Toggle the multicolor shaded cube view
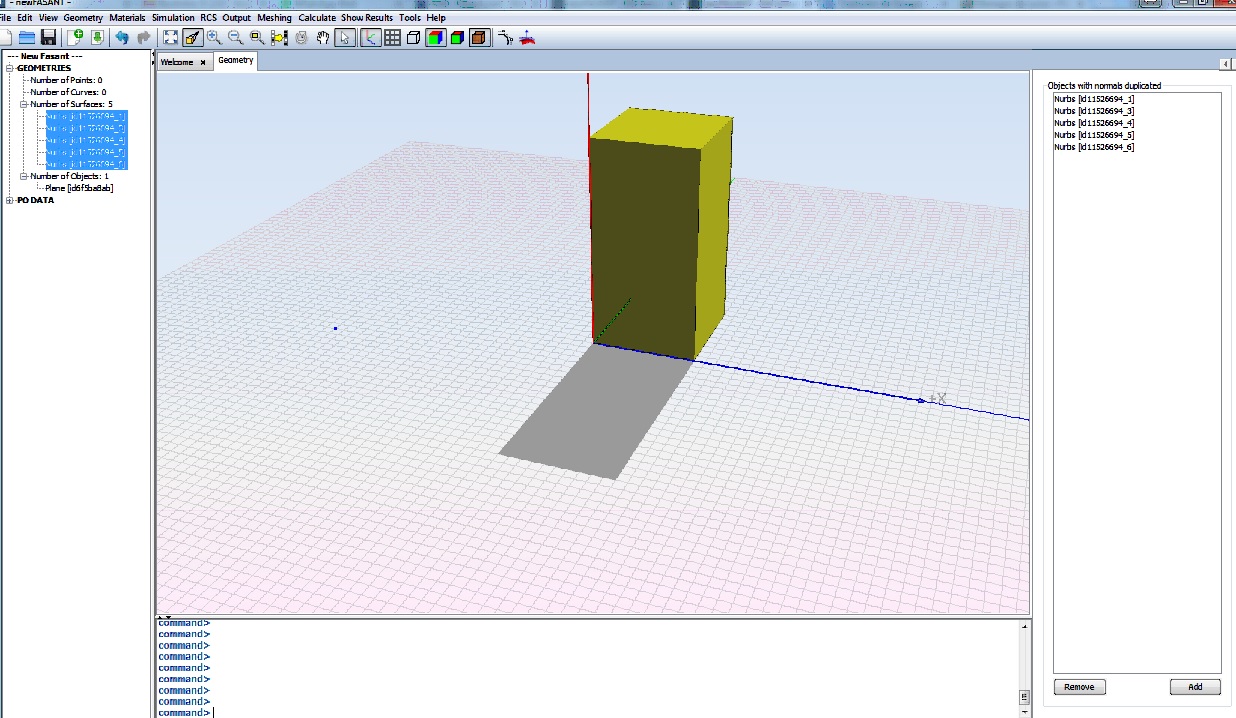 (x=435, y=38)
